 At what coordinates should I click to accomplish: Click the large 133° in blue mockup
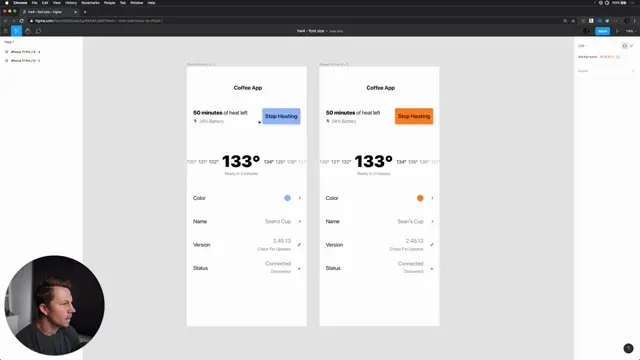pos(241,161)
